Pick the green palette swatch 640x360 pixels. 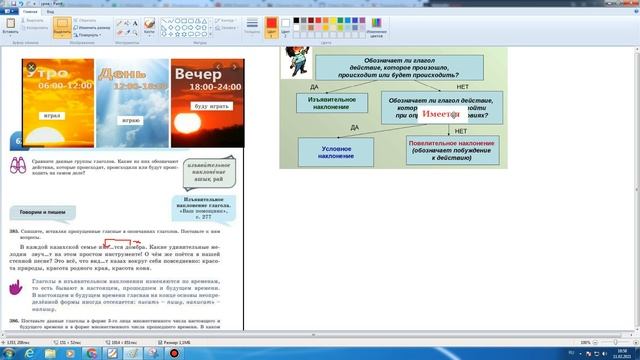point(340,20)
